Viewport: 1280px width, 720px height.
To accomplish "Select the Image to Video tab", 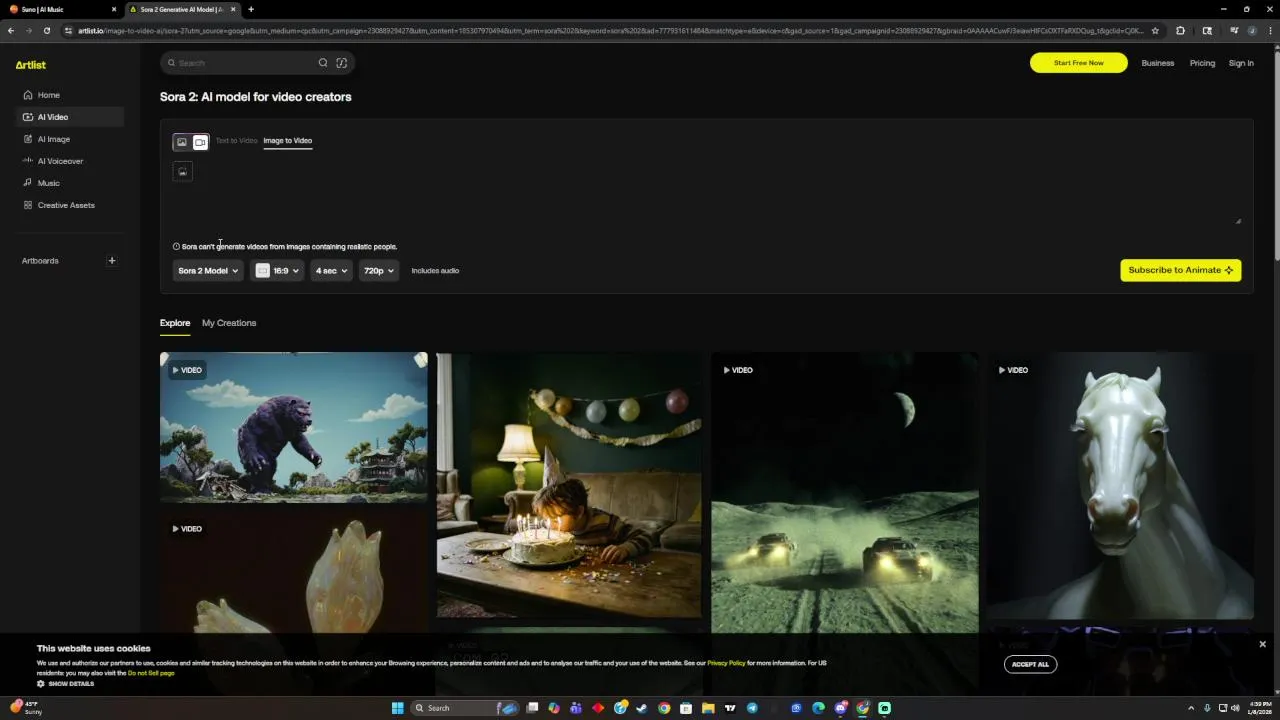I will pyautogui.click(x=288, y=141).
